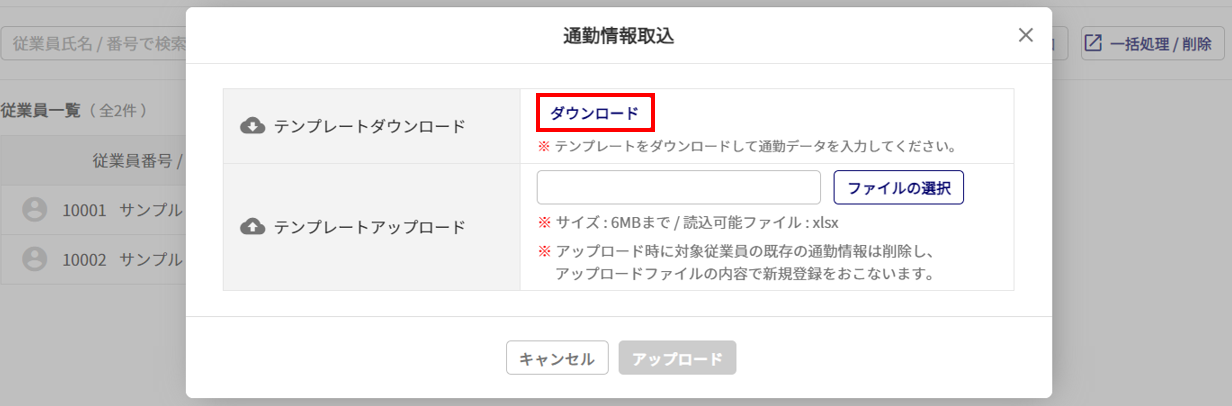Click the cloud upload icon beside テンプレートアップロード
Viewport: 1232px width, 406px height.
coord(253,227)
